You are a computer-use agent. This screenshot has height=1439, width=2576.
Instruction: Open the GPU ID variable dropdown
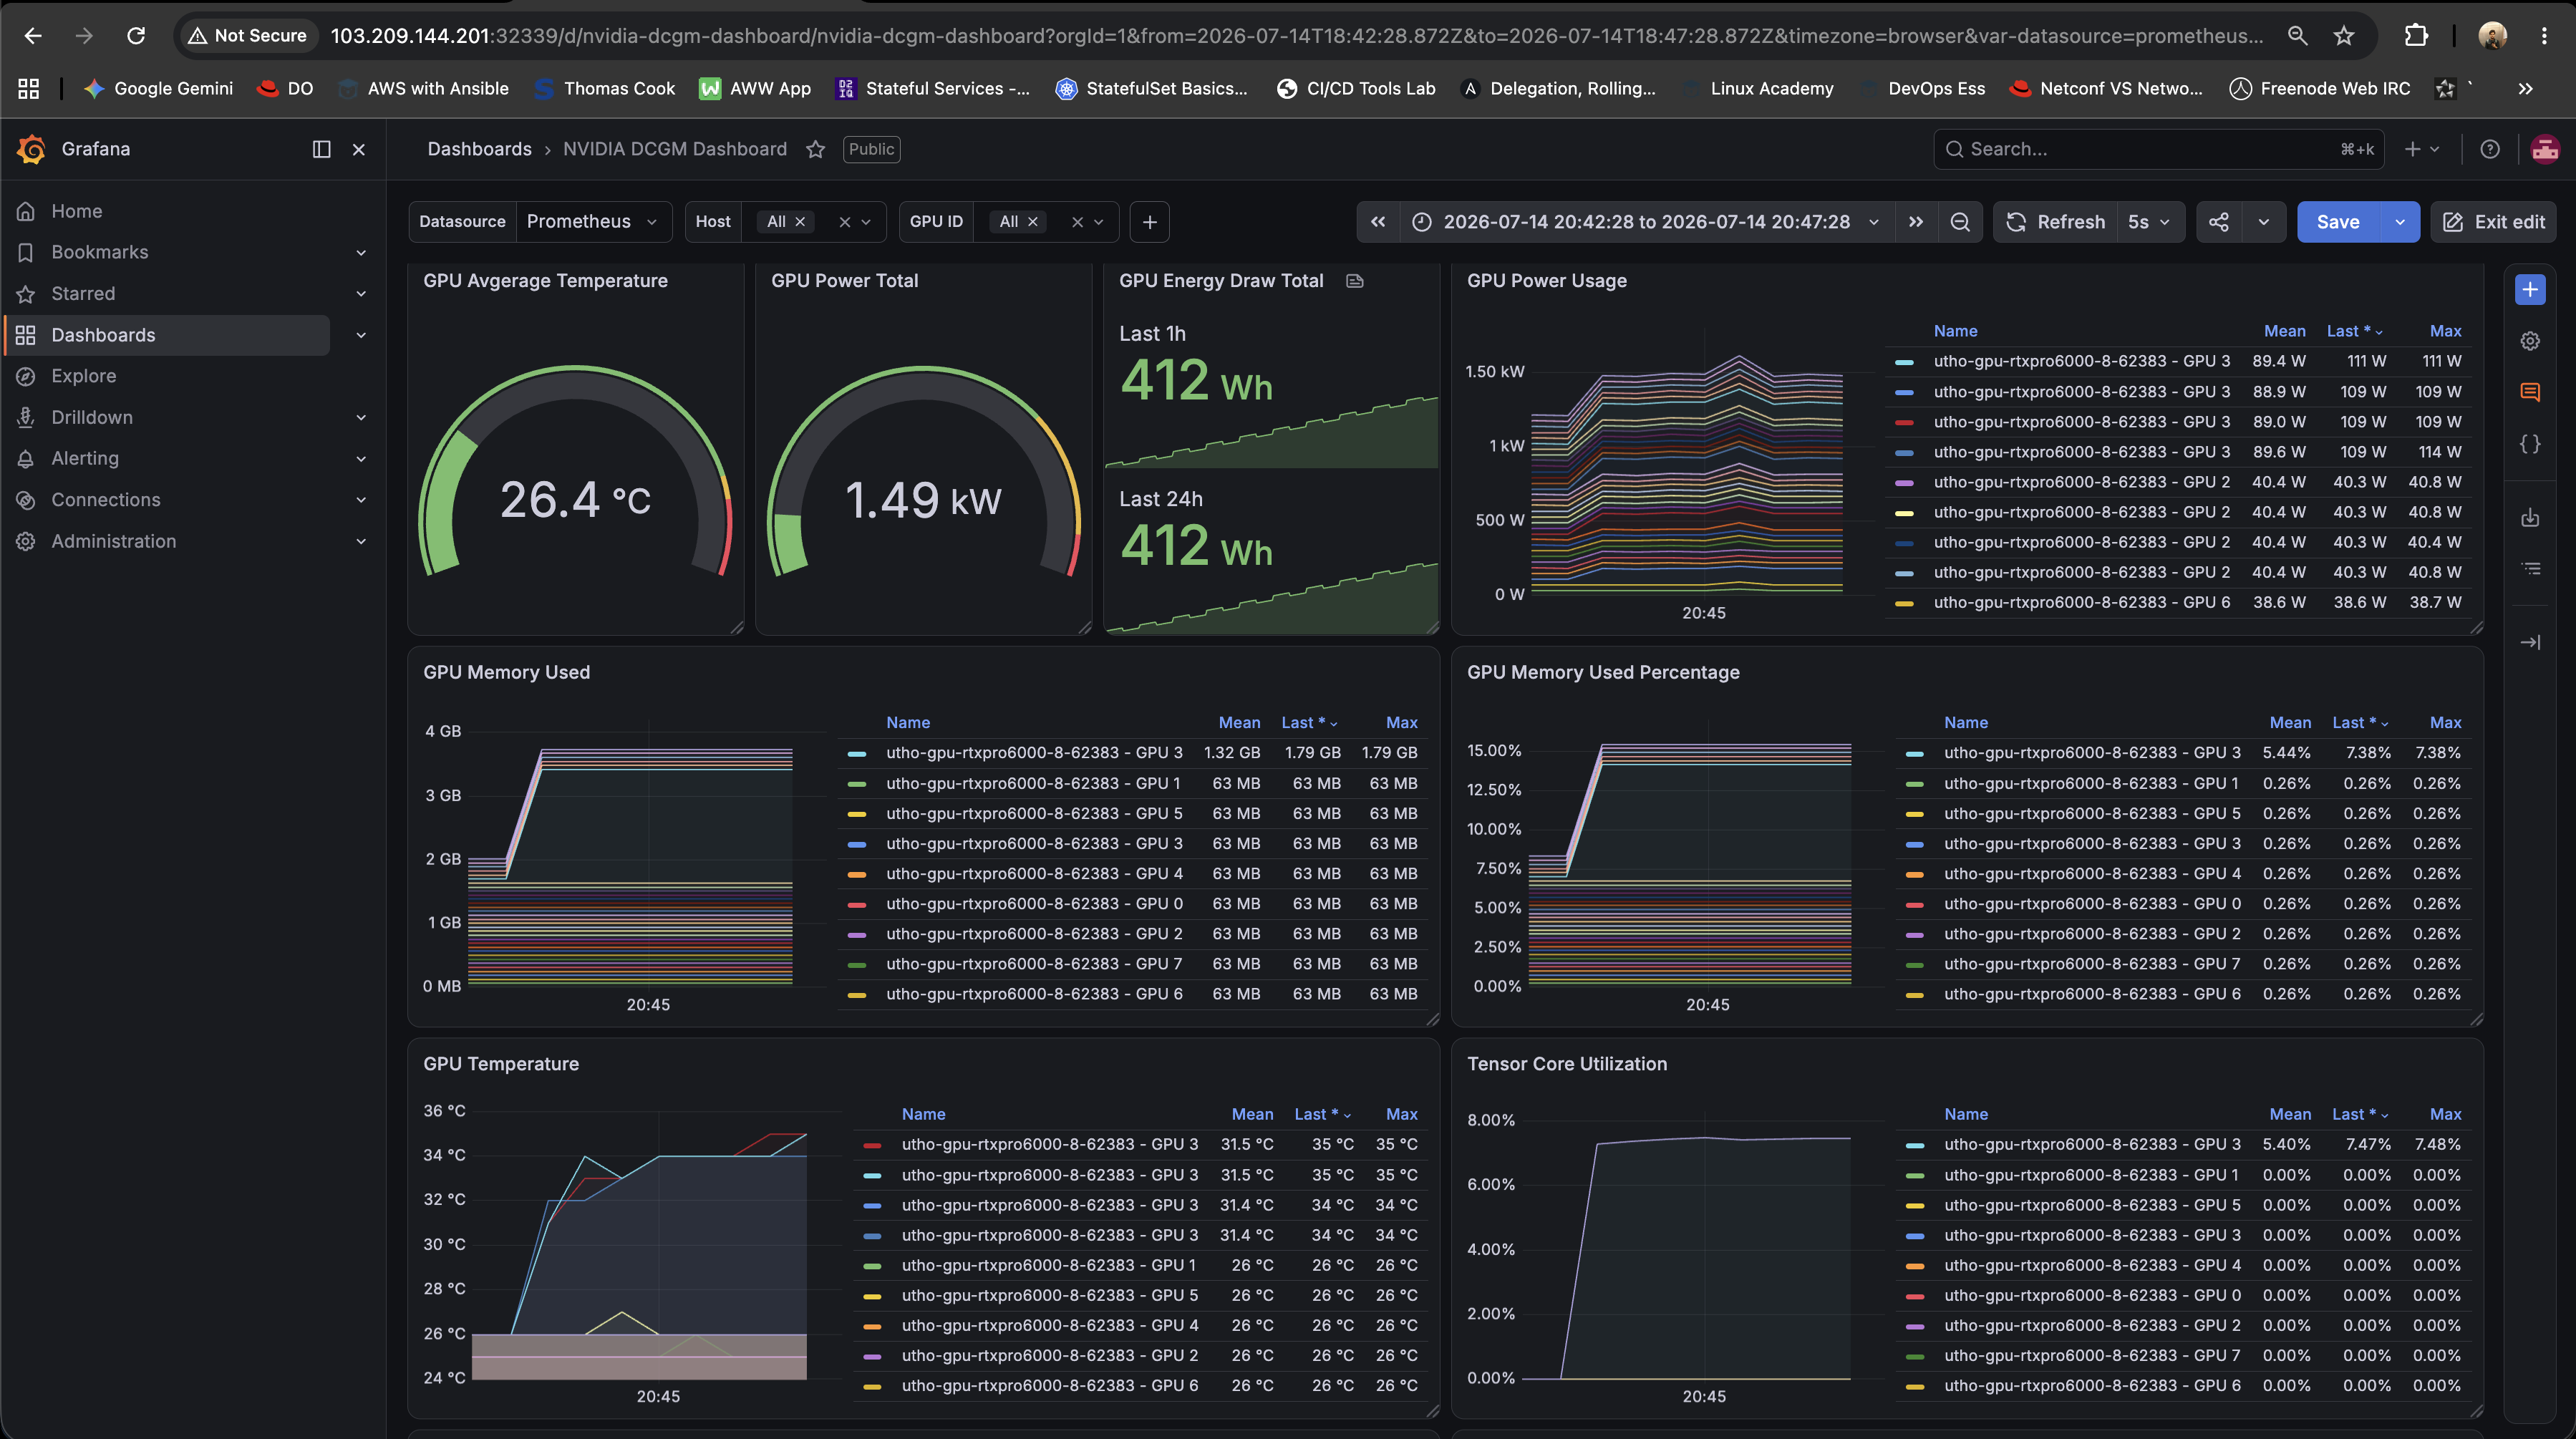1098,222
